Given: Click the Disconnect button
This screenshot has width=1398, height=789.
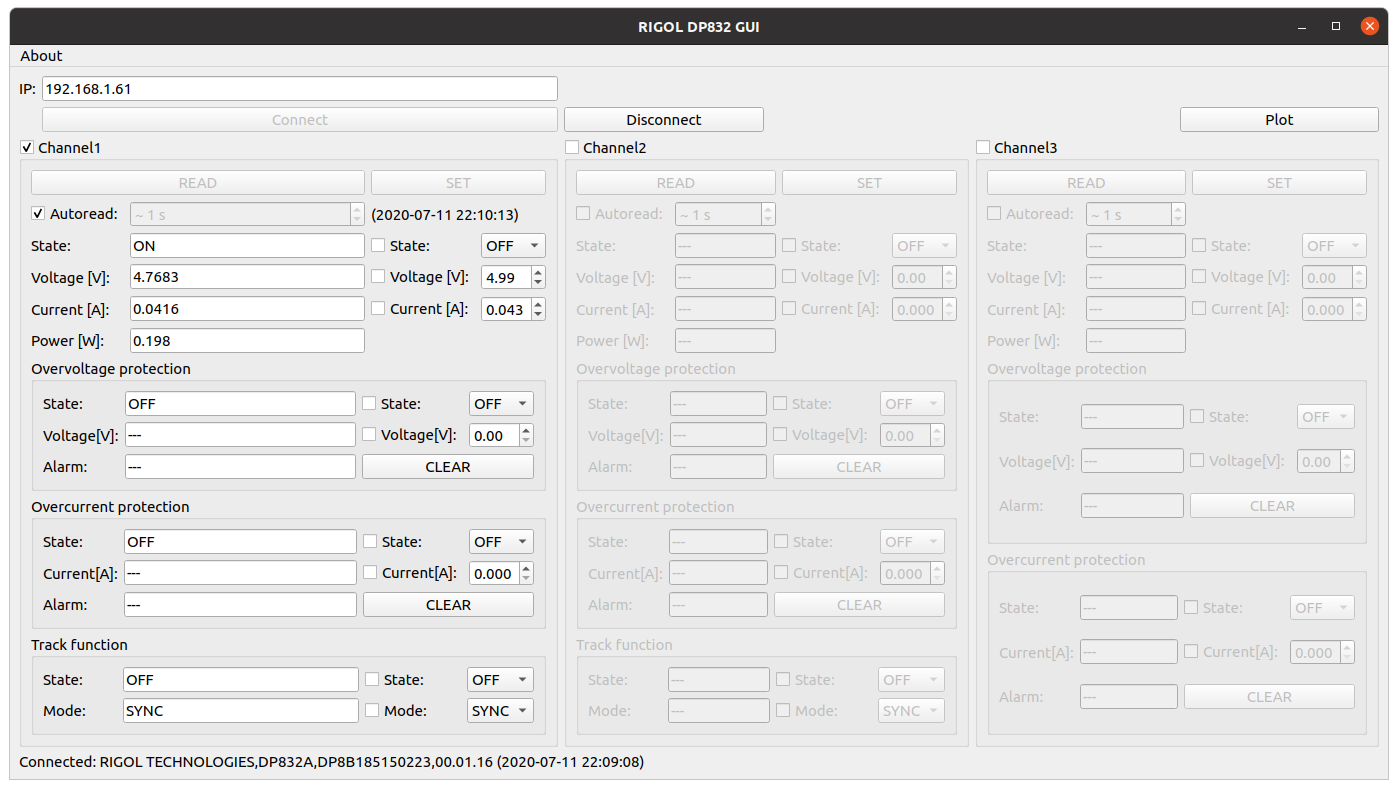Looking at the screenshot, I should (x=664, y=120).
